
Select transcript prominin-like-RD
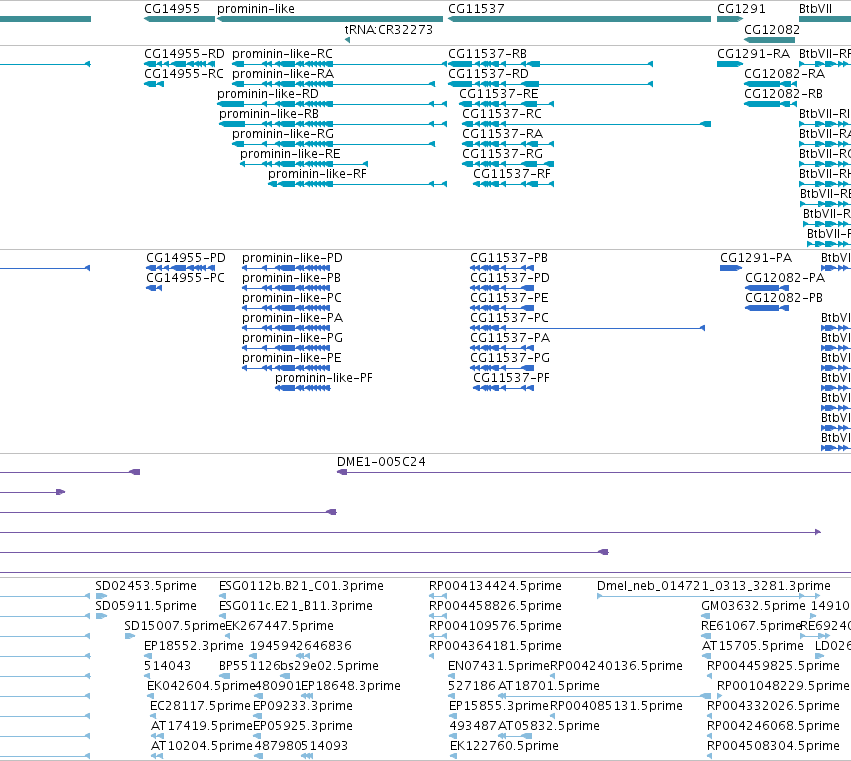point(332,104)
